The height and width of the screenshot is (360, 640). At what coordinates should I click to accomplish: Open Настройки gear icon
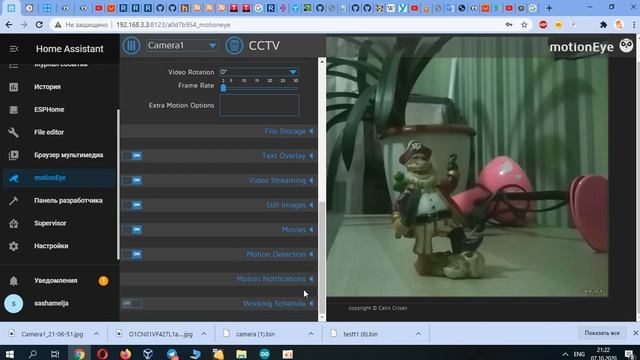coord(14,246)
